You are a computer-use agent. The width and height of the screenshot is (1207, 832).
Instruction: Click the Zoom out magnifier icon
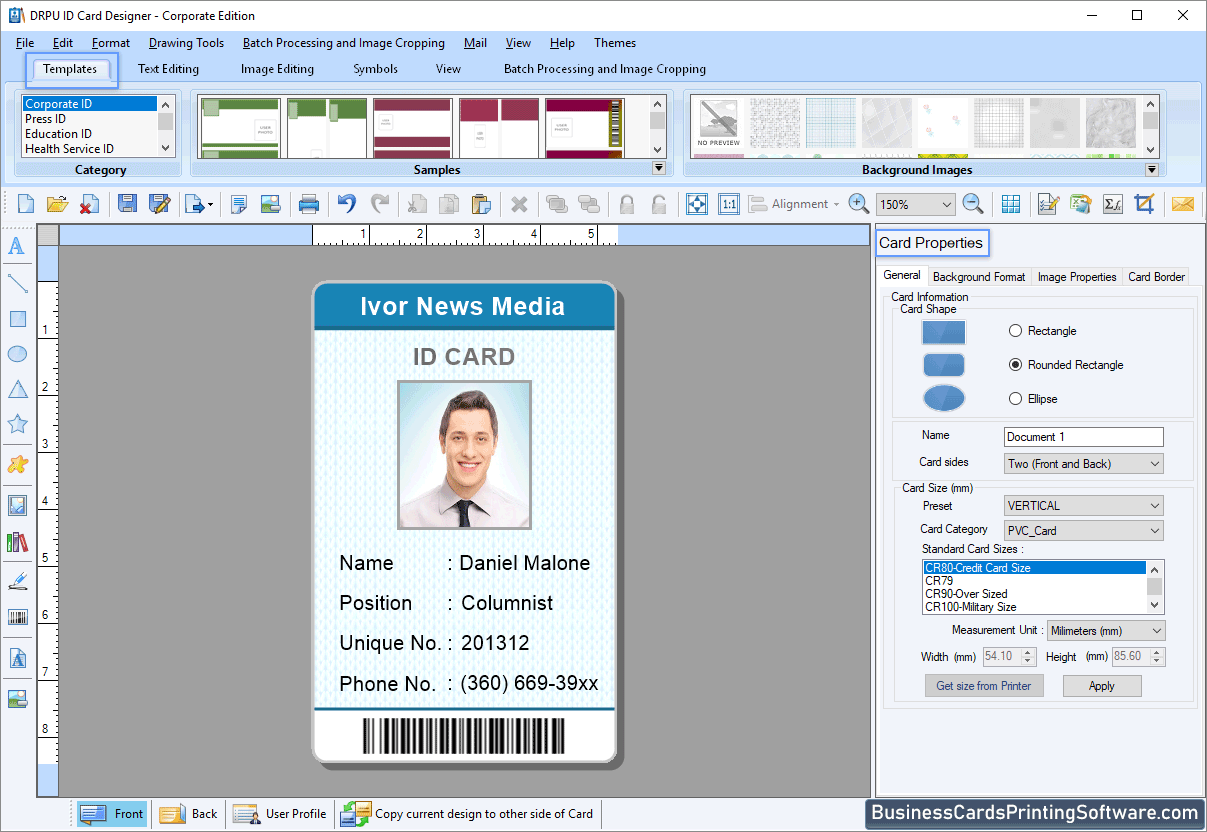(973, 204)
